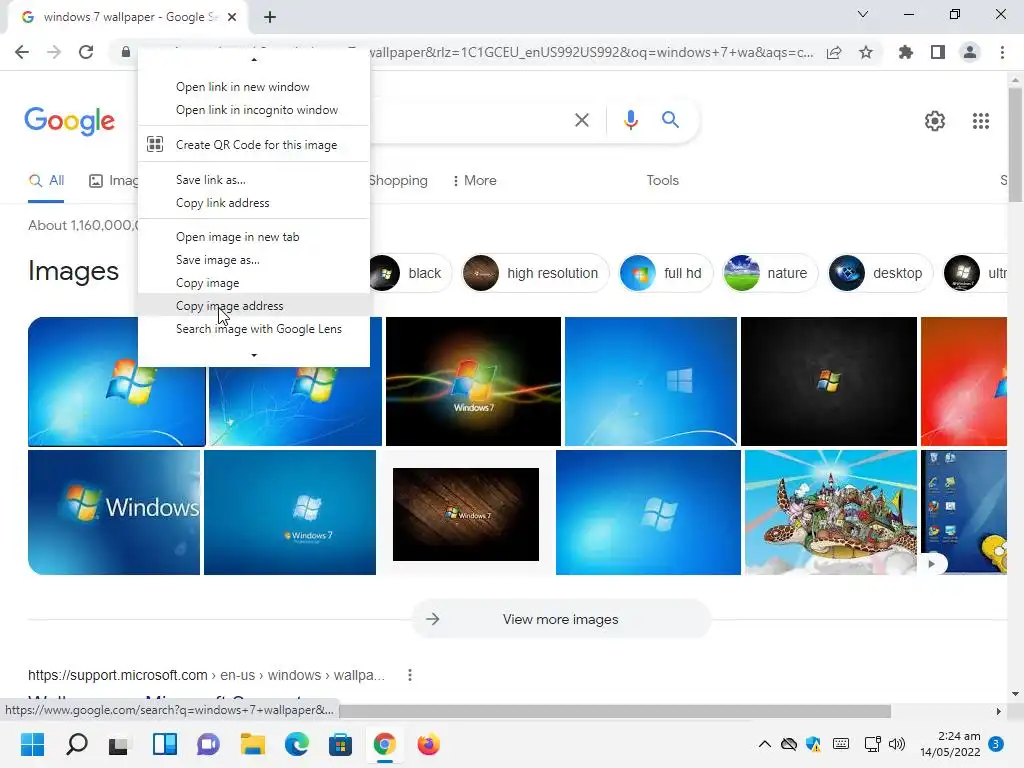The height and width of the screenshot is (768, 1024).
Task: Filter images by desktop chip
Action: 880,273
